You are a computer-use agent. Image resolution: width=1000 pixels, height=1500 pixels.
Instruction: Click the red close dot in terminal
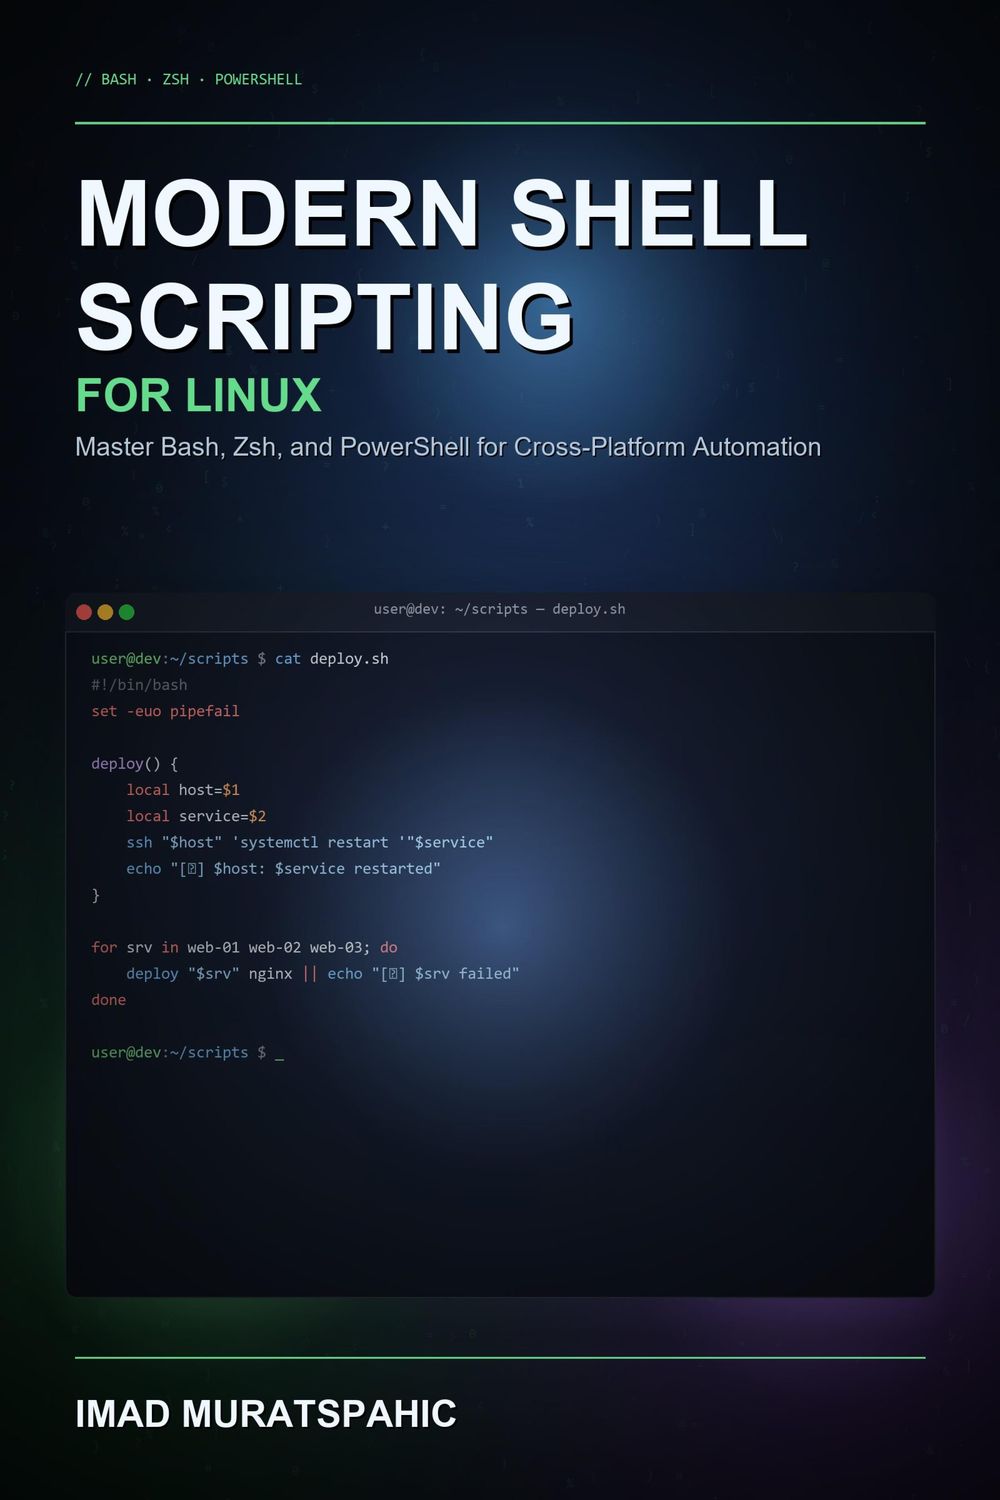tap(84, 612)
